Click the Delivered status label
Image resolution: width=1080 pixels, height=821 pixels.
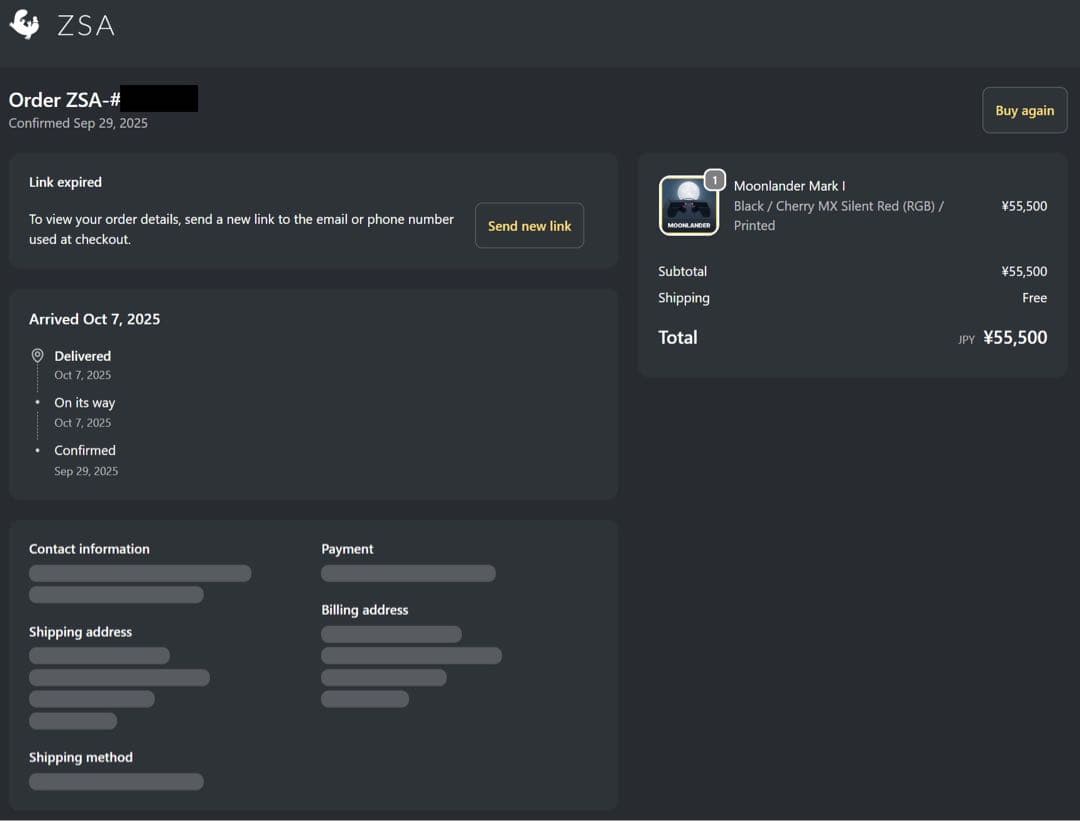click(82, 356)
